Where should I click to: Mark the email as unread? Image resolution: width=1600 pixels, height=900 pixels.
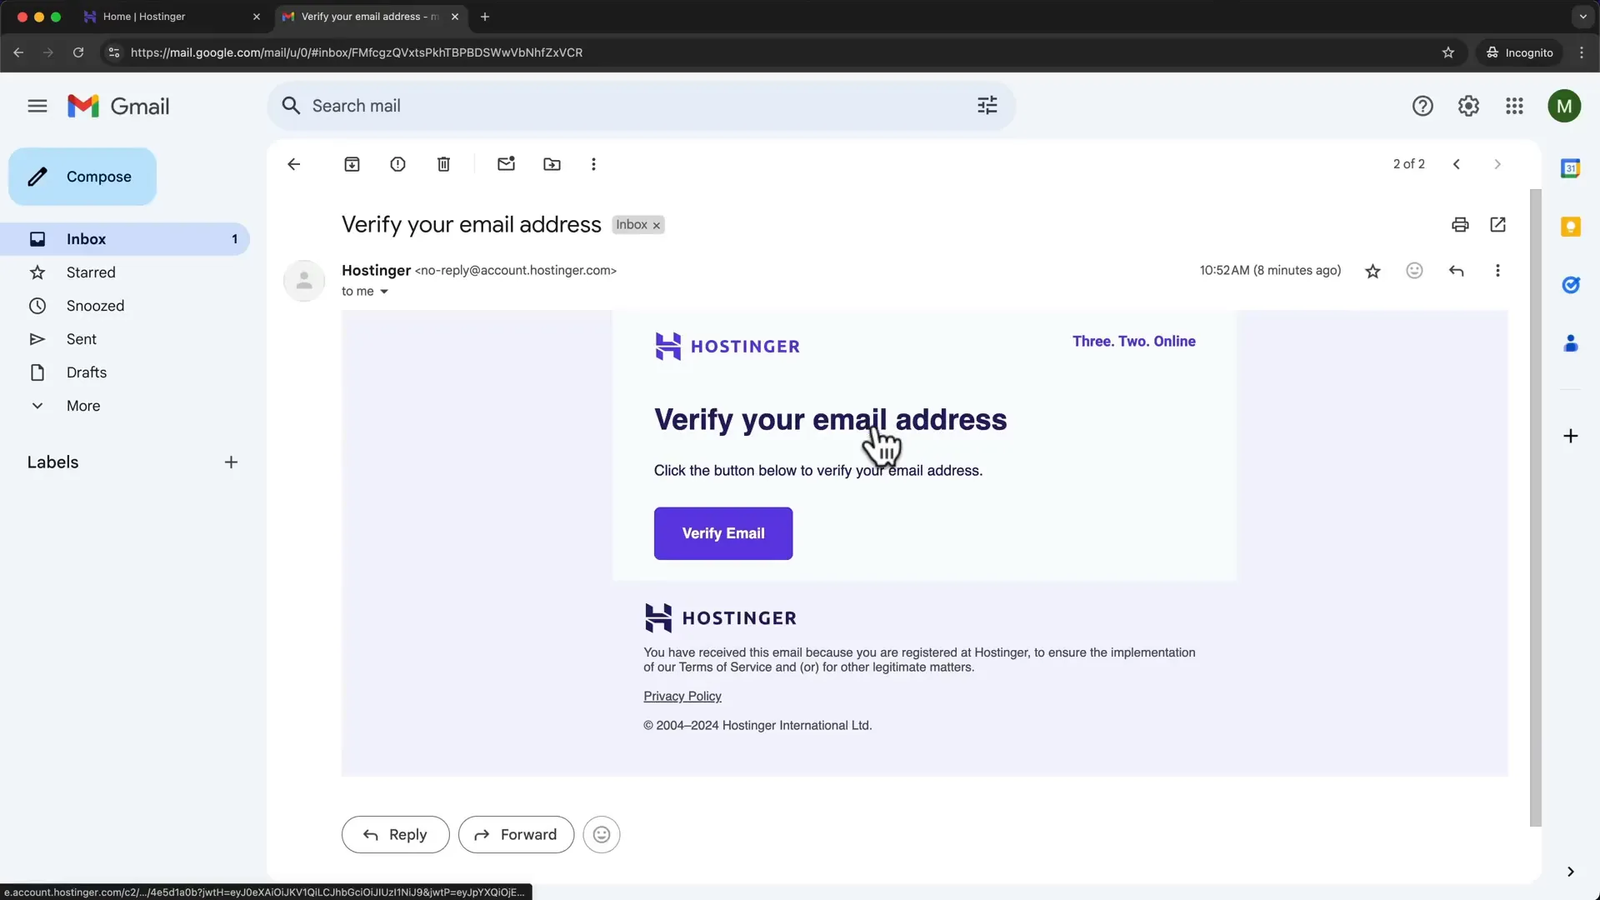point(506,164)
